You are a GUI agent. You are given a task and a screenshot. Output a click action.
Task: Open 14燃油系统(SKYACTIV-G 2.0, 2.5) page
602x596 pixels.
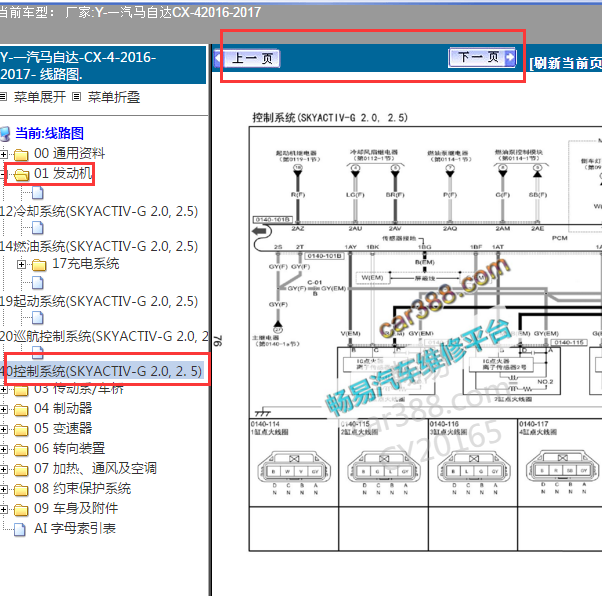(99, 246)
